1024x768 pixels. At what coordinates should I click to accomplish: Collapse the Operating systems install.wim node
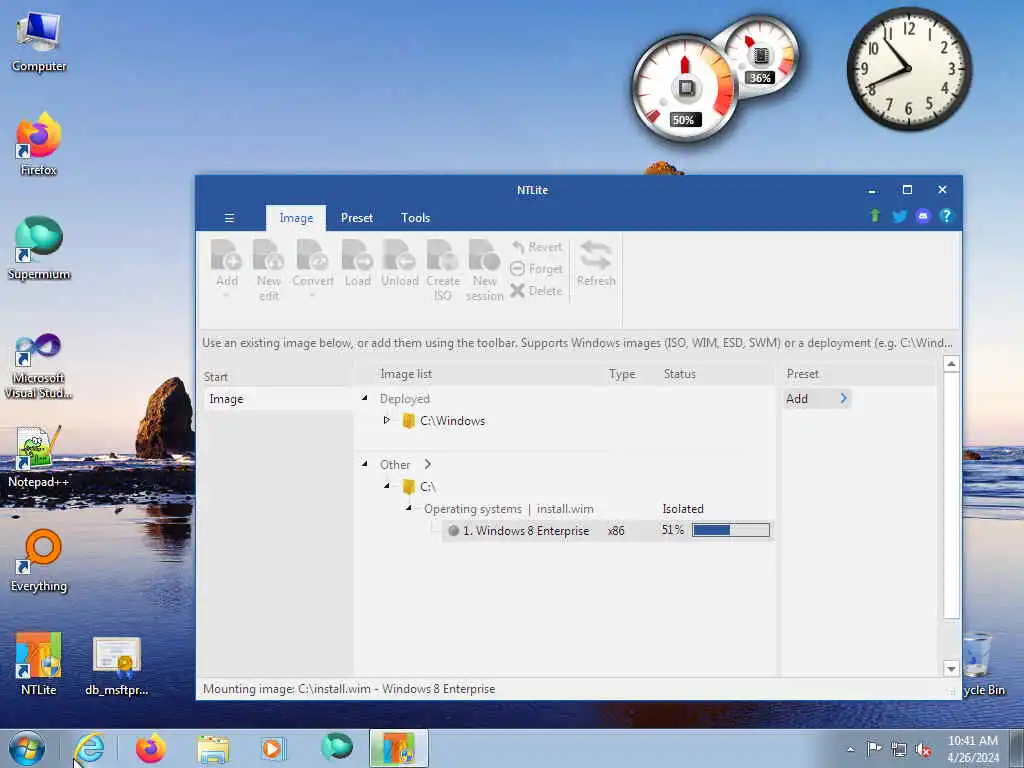click(409, 507)
